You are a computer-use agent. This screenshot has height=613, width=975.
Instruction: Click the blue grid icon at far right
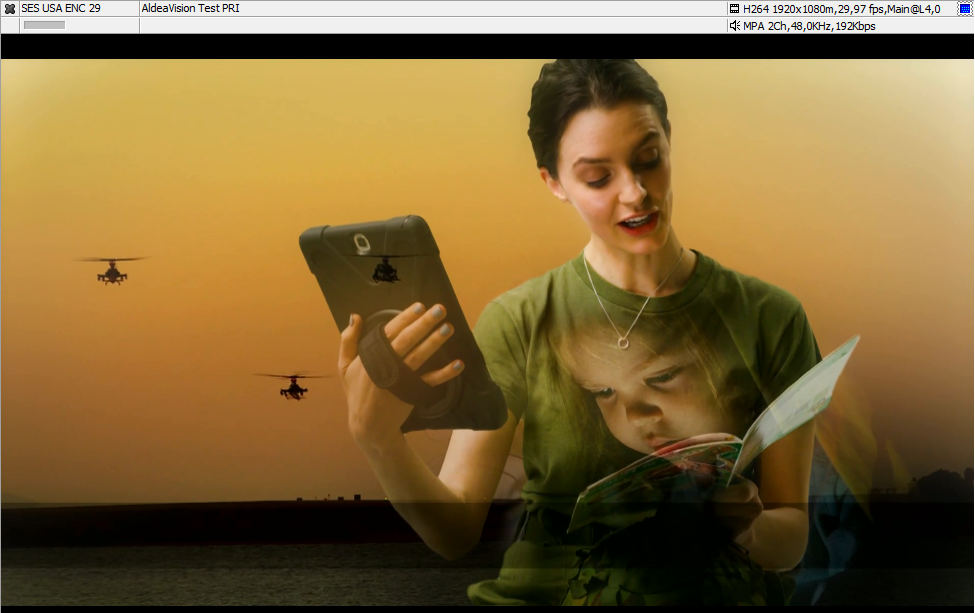point(965,9)
